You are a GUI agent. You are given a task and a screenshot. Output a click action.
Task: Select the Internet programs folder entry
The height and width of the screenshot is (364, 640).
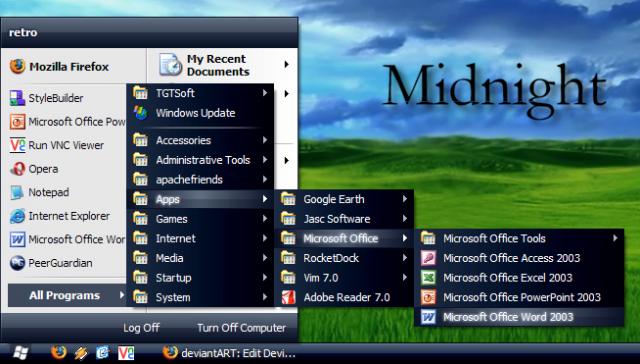[200, 238]
